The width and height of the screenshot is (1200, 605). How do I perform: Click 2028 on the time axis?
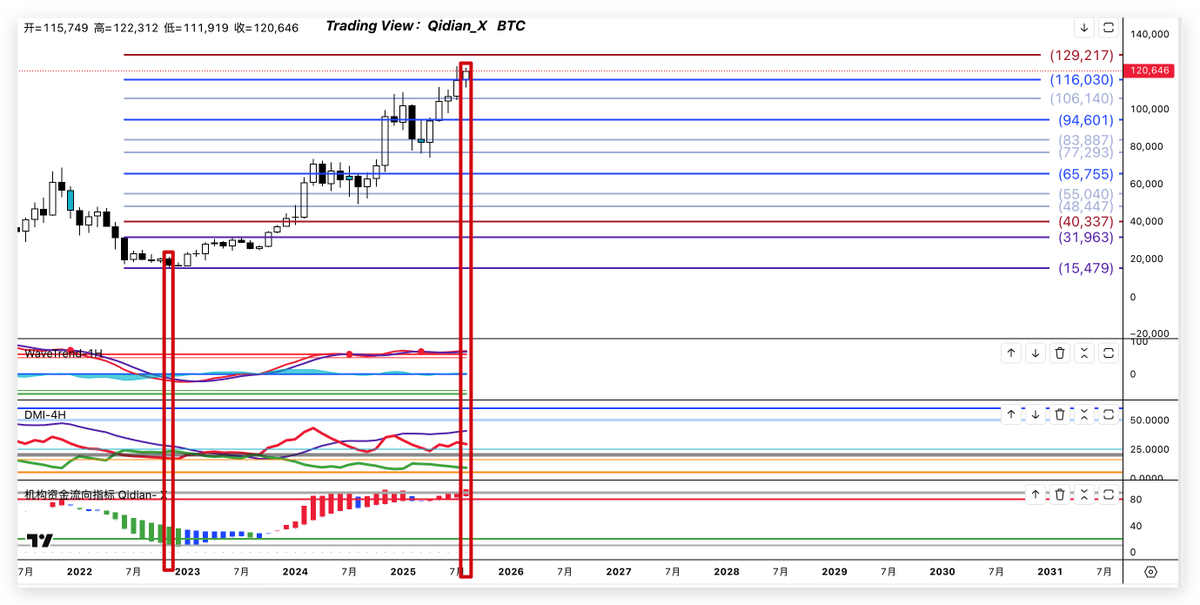click(x=726, y=572)
